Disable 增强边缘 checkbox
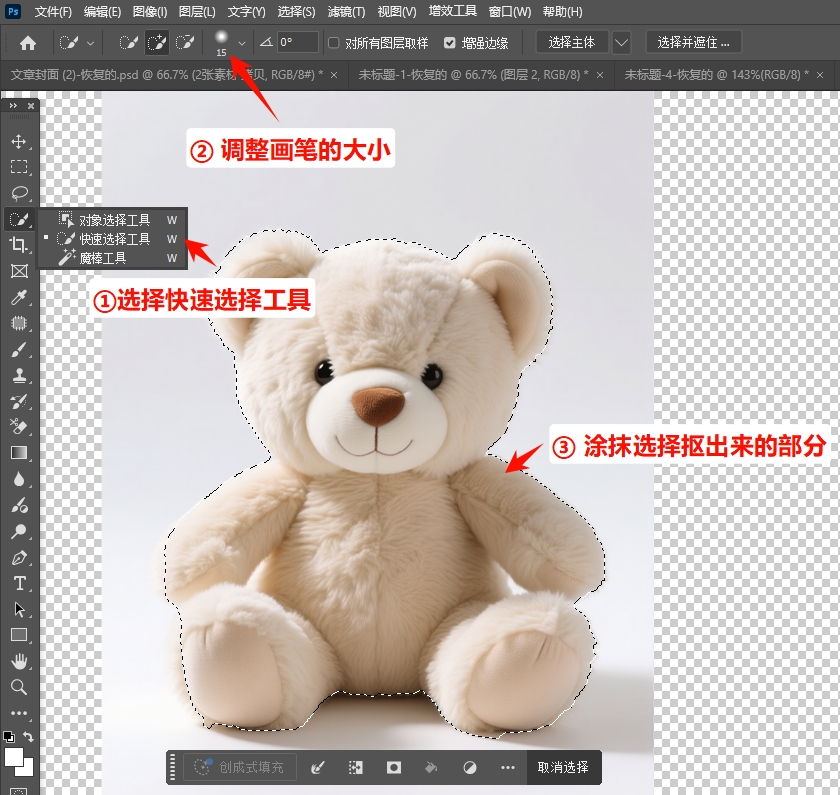 447,43
